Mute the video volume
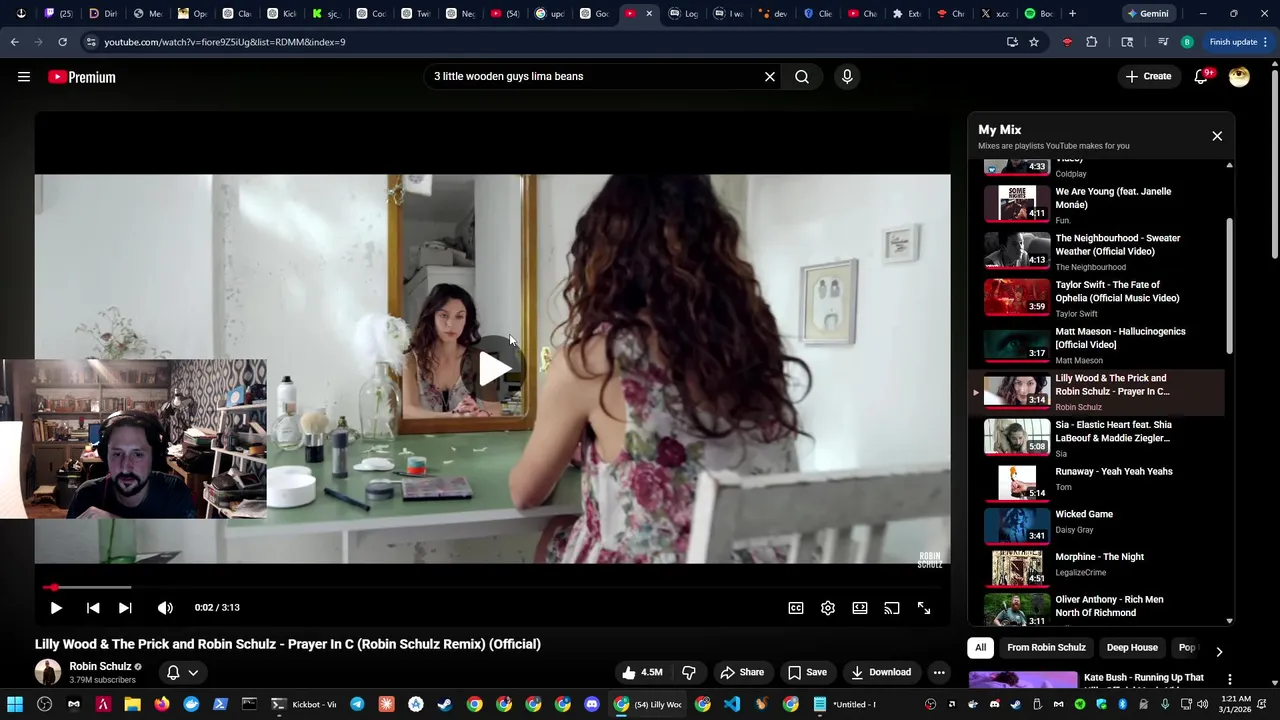 (165, 608)
